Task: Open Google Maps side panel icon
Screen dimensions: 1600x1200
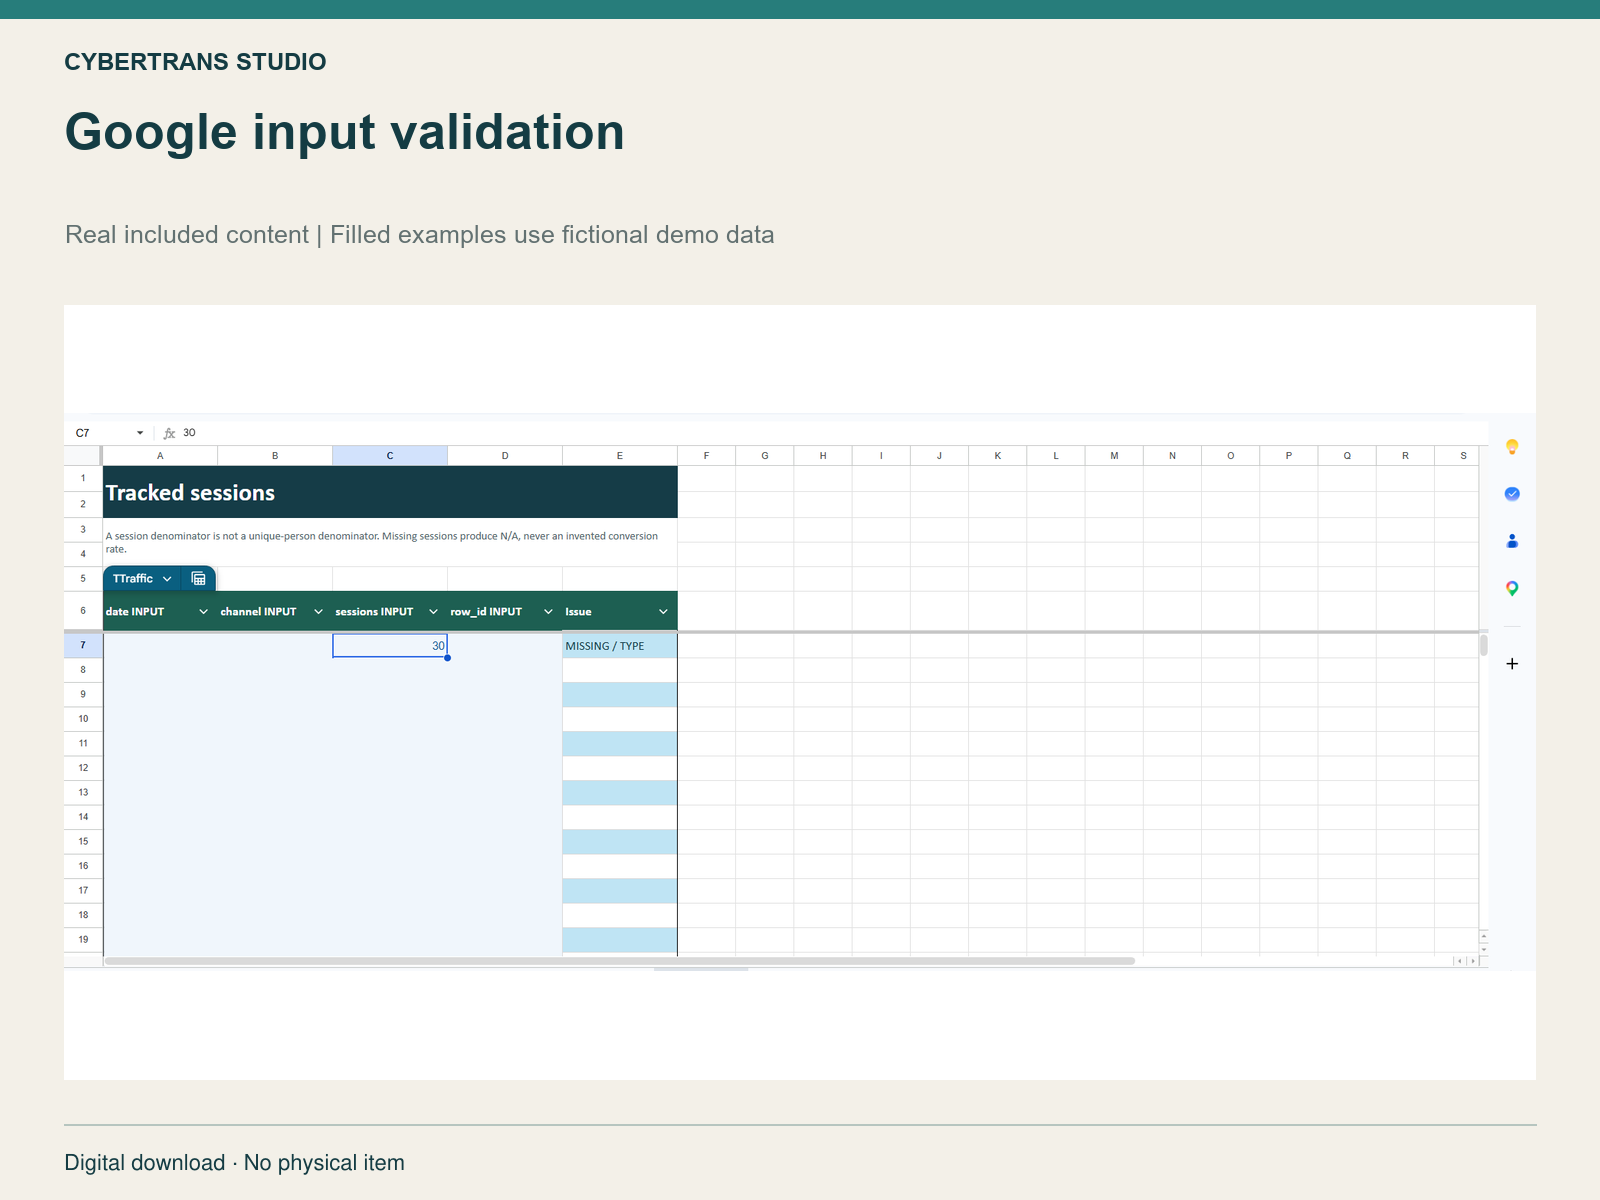Action: tap(1512, 589)
